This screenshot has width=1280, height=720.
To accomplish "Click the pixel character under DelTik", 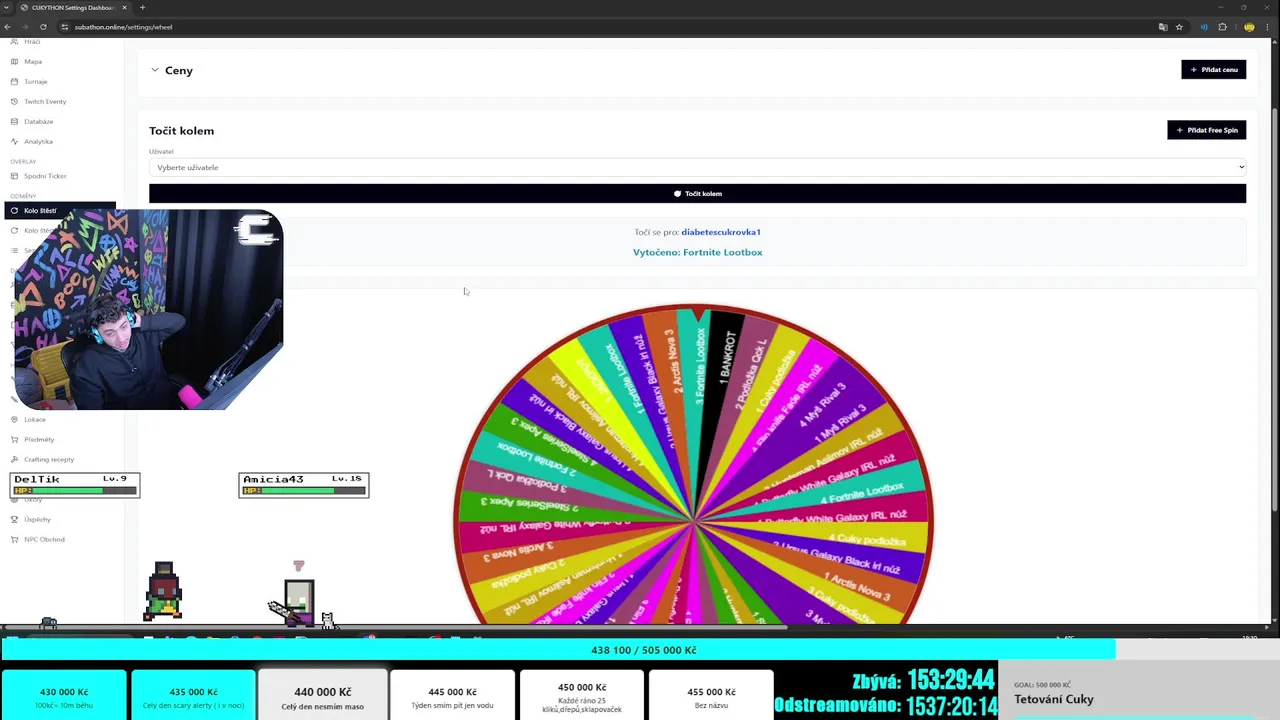I will [x=163, y=591].
